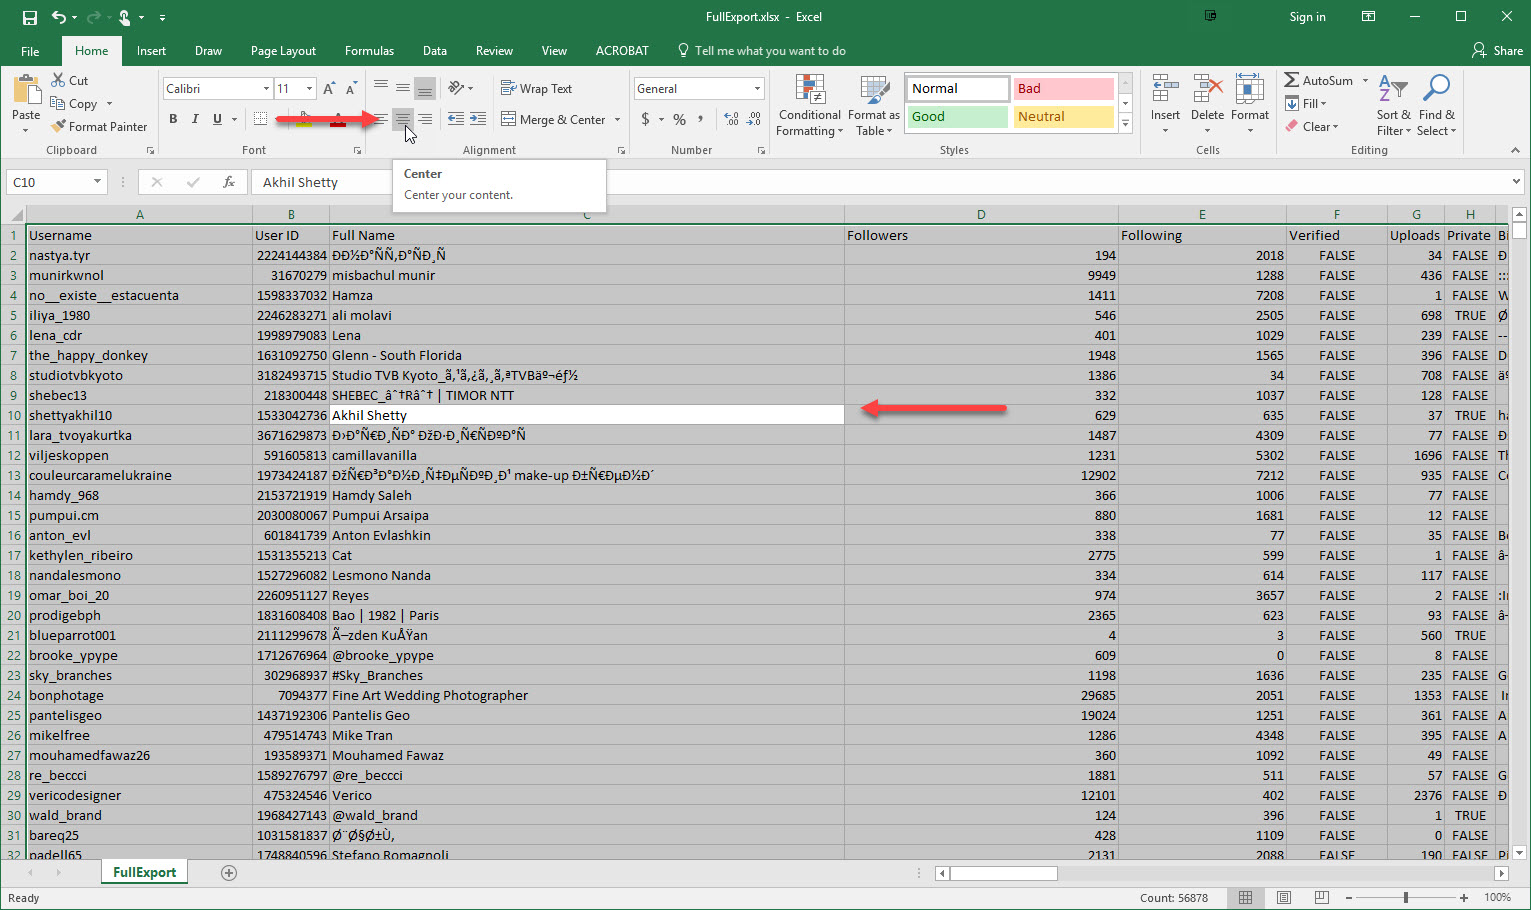
Task: Open the File tab
Action: [30, 51]
